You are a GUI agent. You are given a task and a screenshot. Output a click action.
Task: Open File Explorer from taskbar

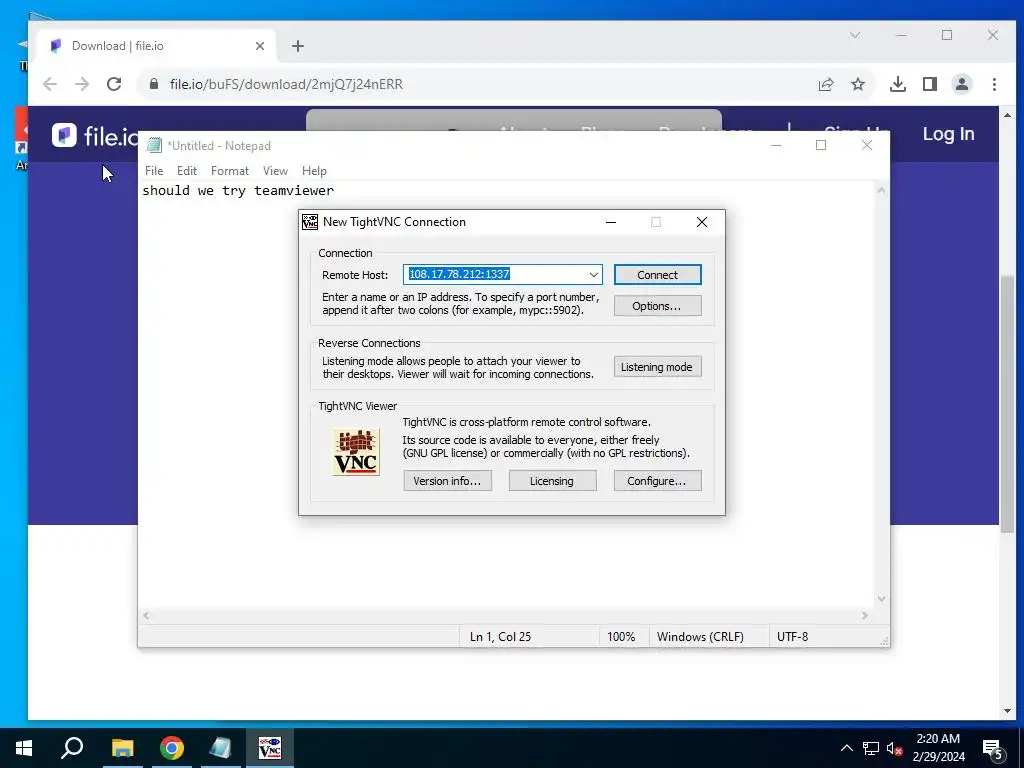tap(122, 748)
